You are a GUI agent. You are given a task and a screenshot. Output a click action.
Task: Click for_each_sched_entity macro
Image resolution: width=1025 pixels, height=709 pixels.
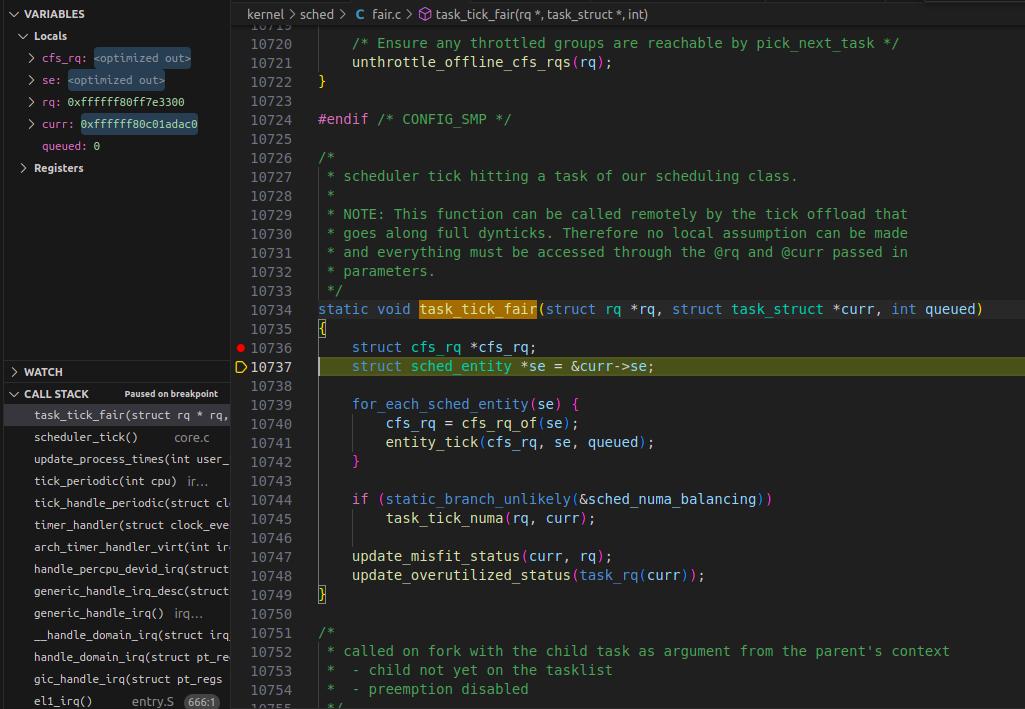point(440,404)
